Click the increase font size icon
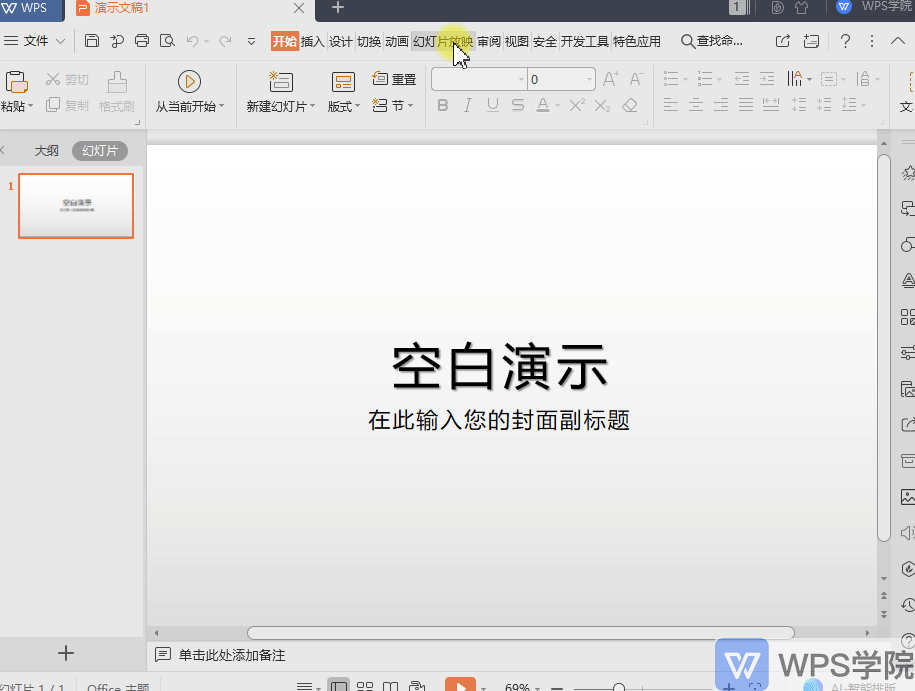The width and height of the screenshot is (915, 691). click(610, 79)
